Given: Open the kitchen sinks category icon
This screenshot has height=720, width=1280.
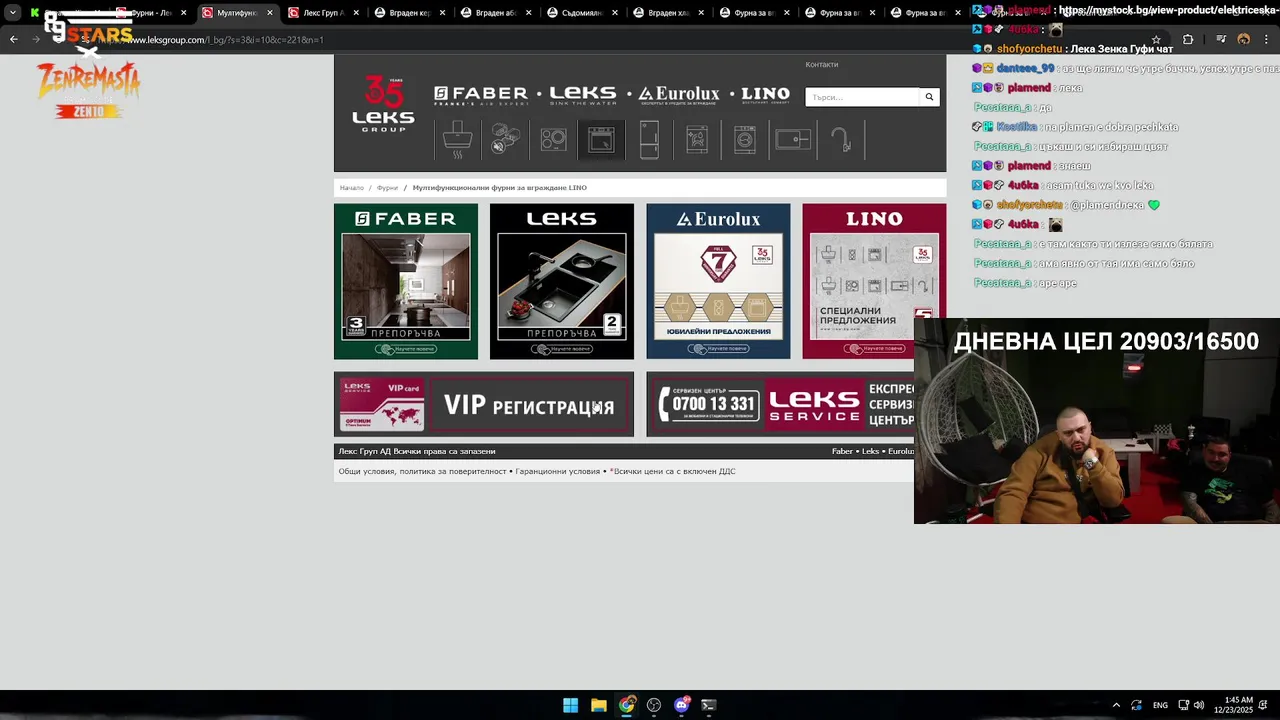Looking at the screenshot, I should click(x=793, y=140).
